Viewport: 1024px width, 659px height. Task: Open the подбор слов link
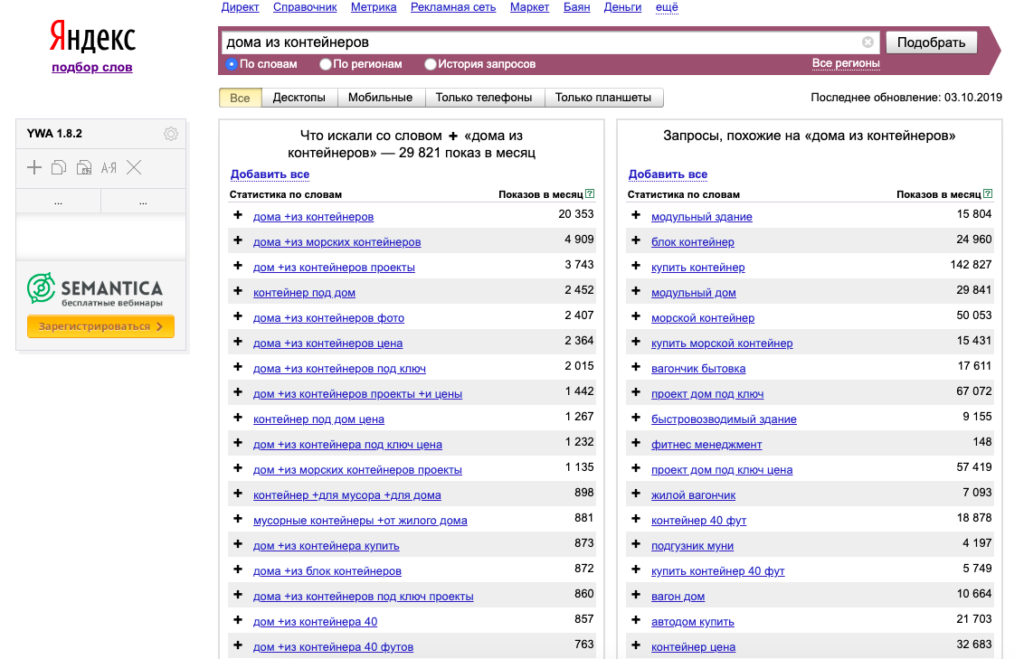tap(92, 67)
